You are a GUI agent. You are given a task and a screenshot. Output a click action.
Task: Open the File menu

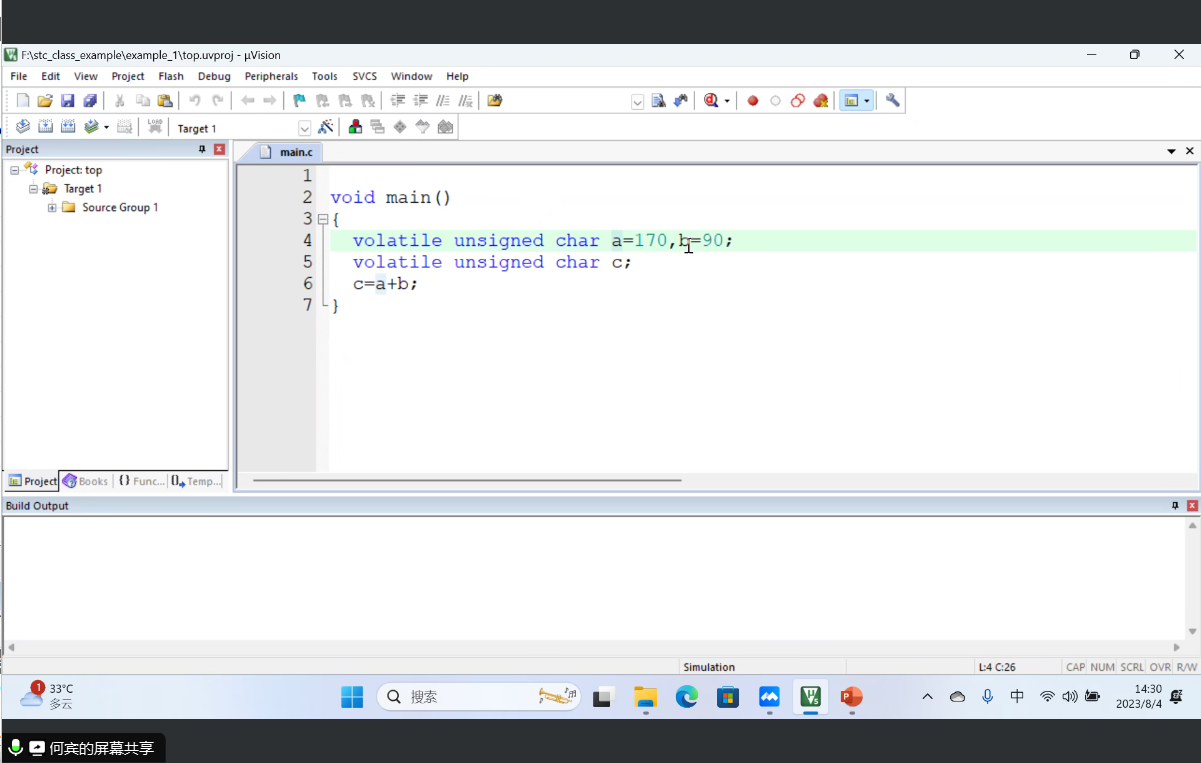point(19,76)
